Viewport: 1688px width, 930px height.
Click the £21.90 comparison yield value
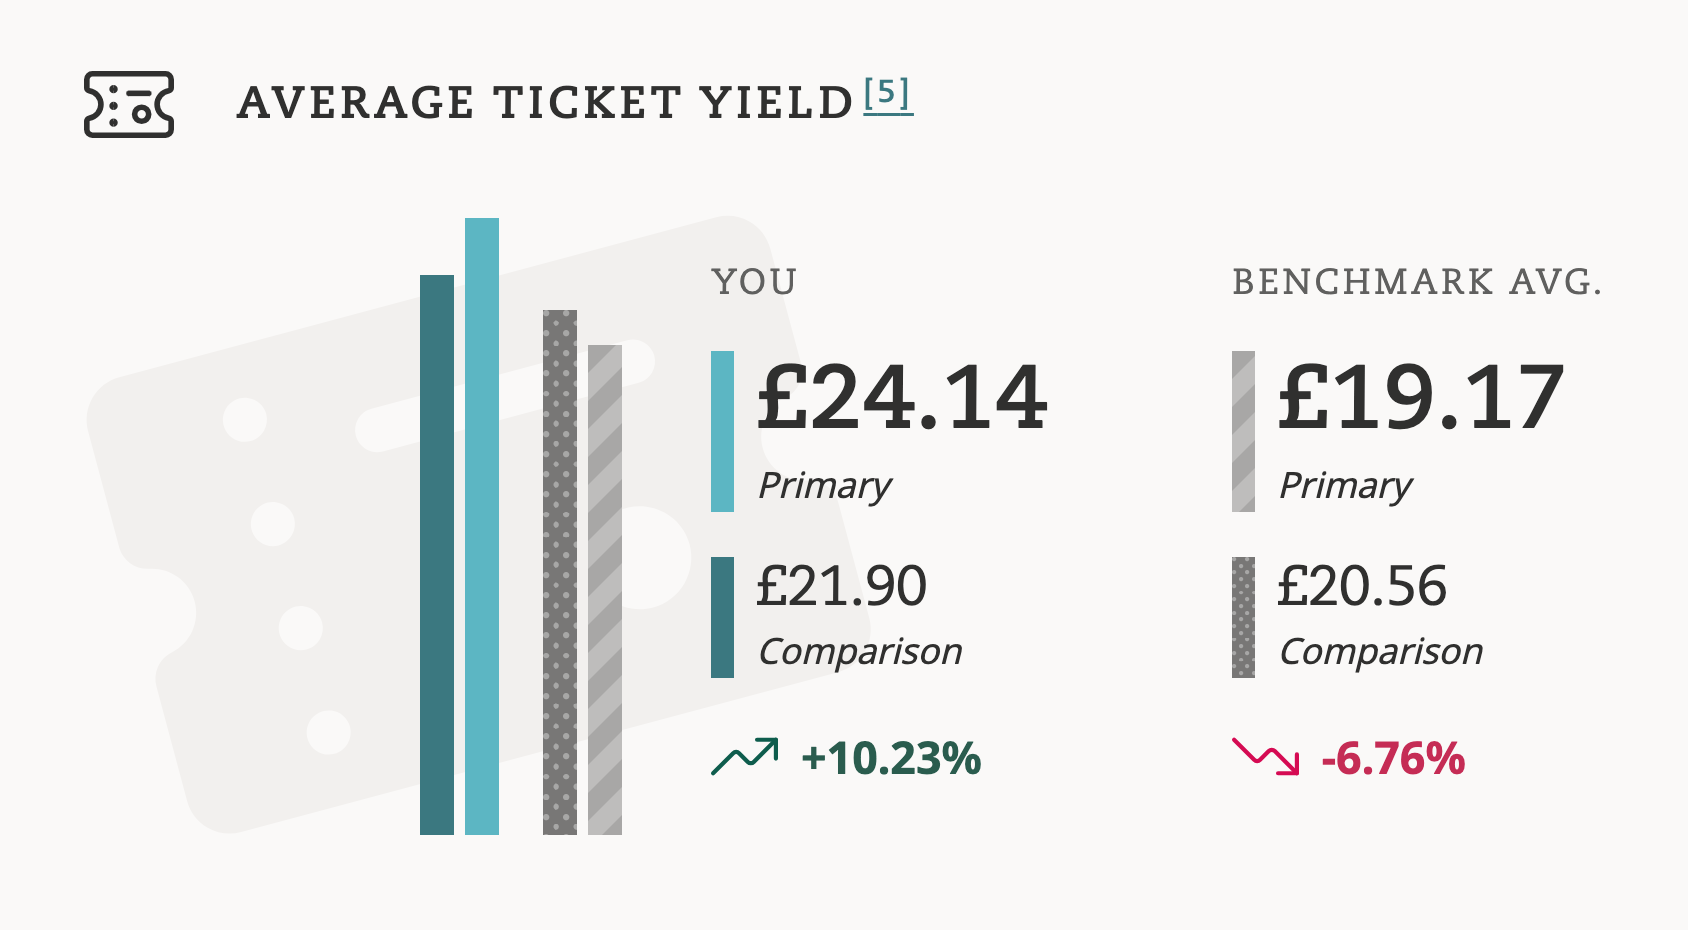[842, 586]
